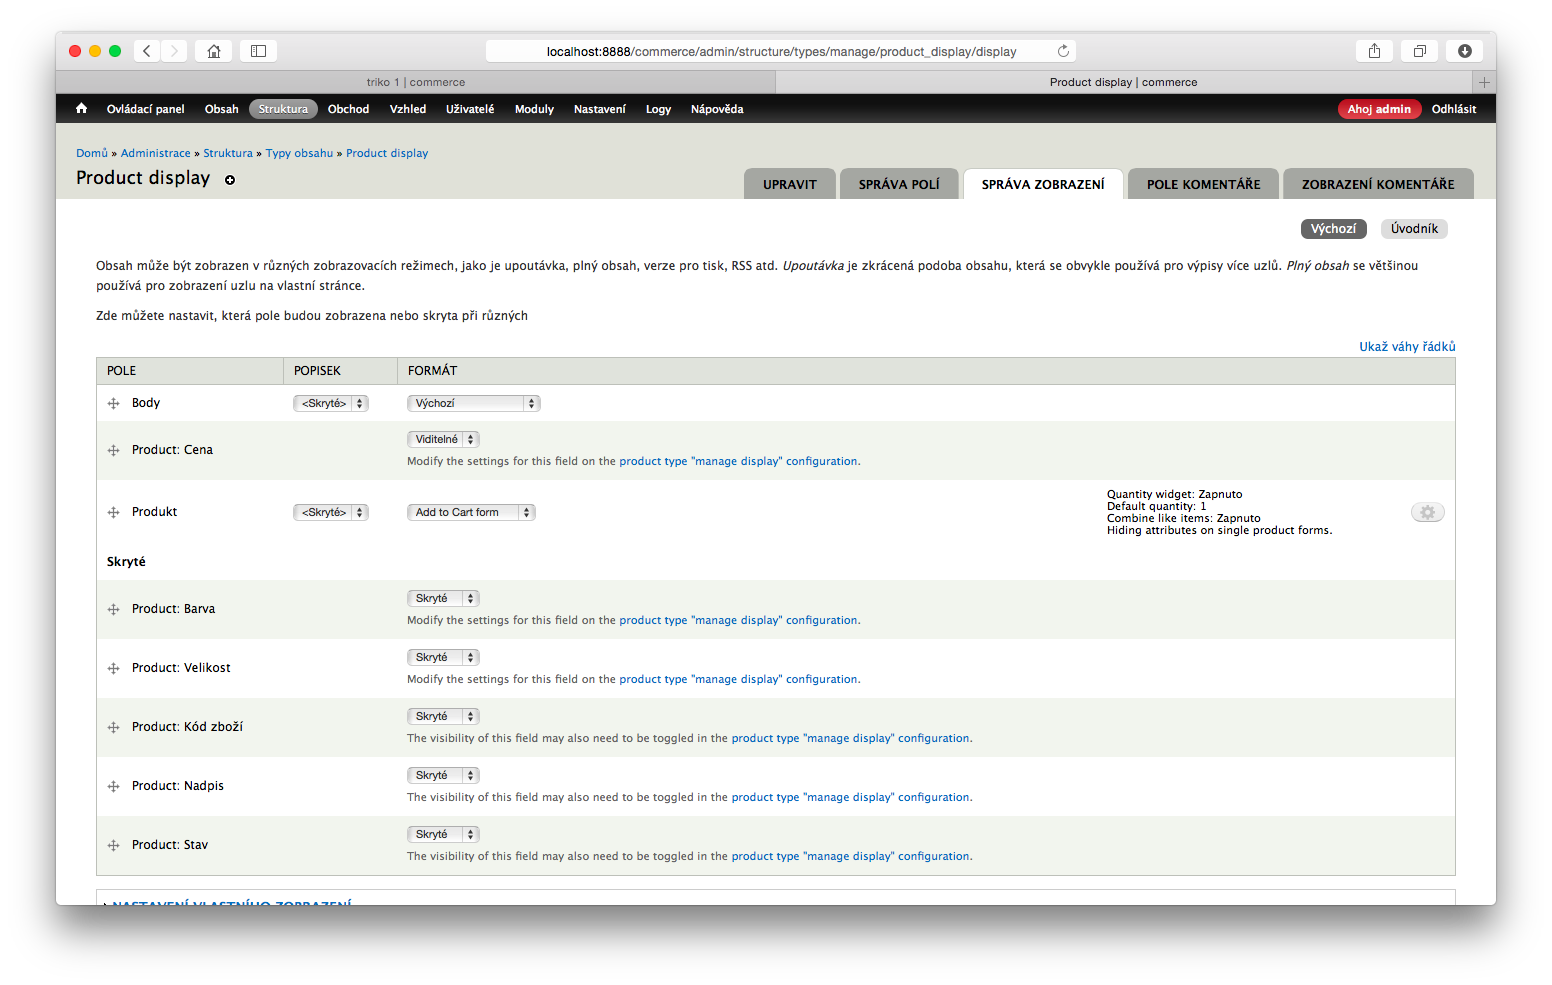Switch to the SPRÁVA POLÍ tab
1552x985 pixels.
[899, 185]
